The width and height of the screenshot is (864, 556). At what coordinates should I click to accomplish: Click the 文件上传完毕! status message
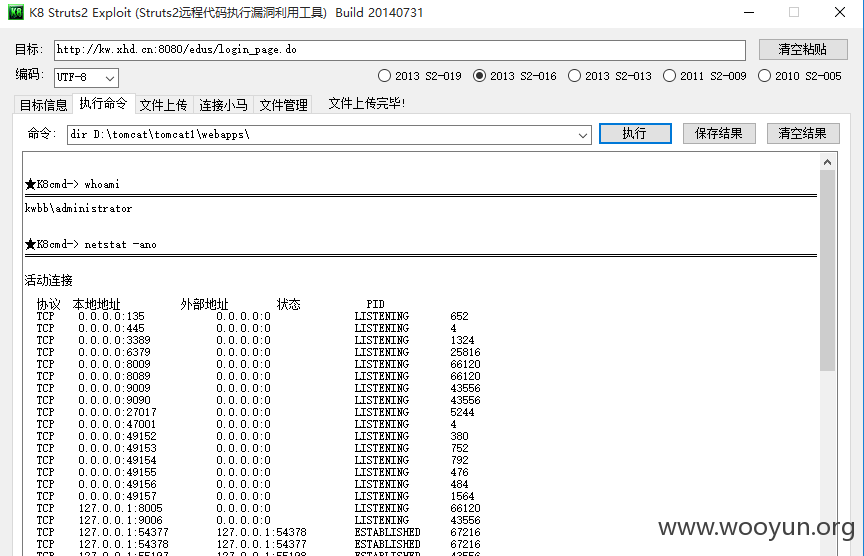click(366, 103)
